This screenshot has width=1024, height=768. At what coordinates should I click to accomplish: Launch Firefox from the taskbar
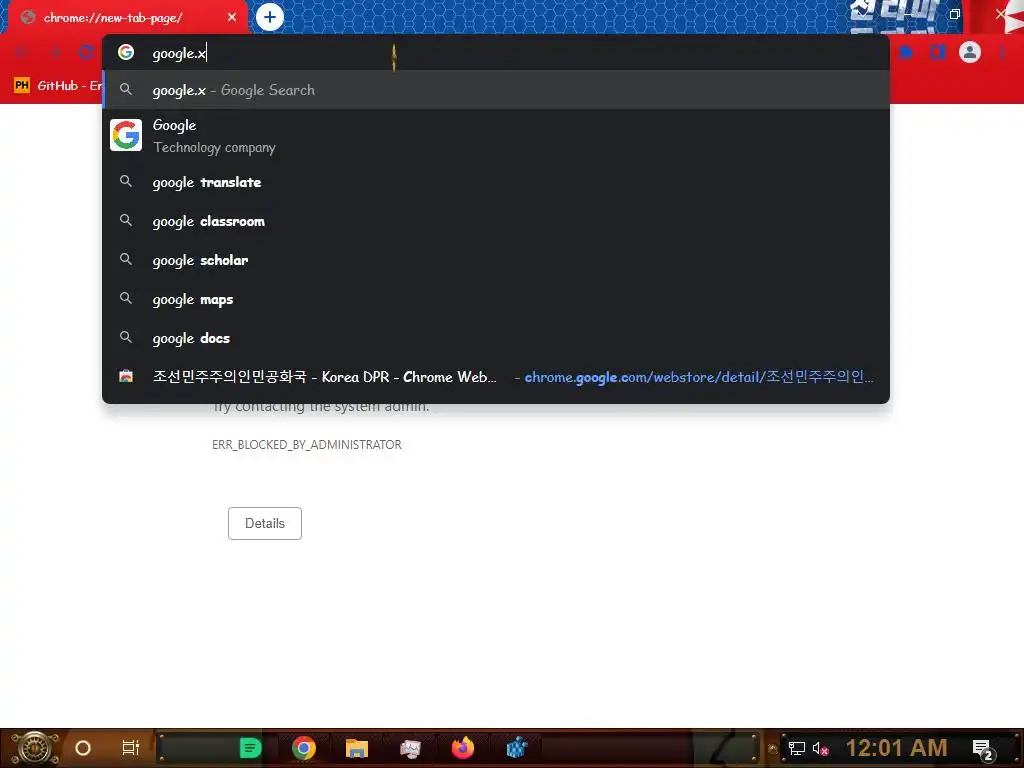463,748
